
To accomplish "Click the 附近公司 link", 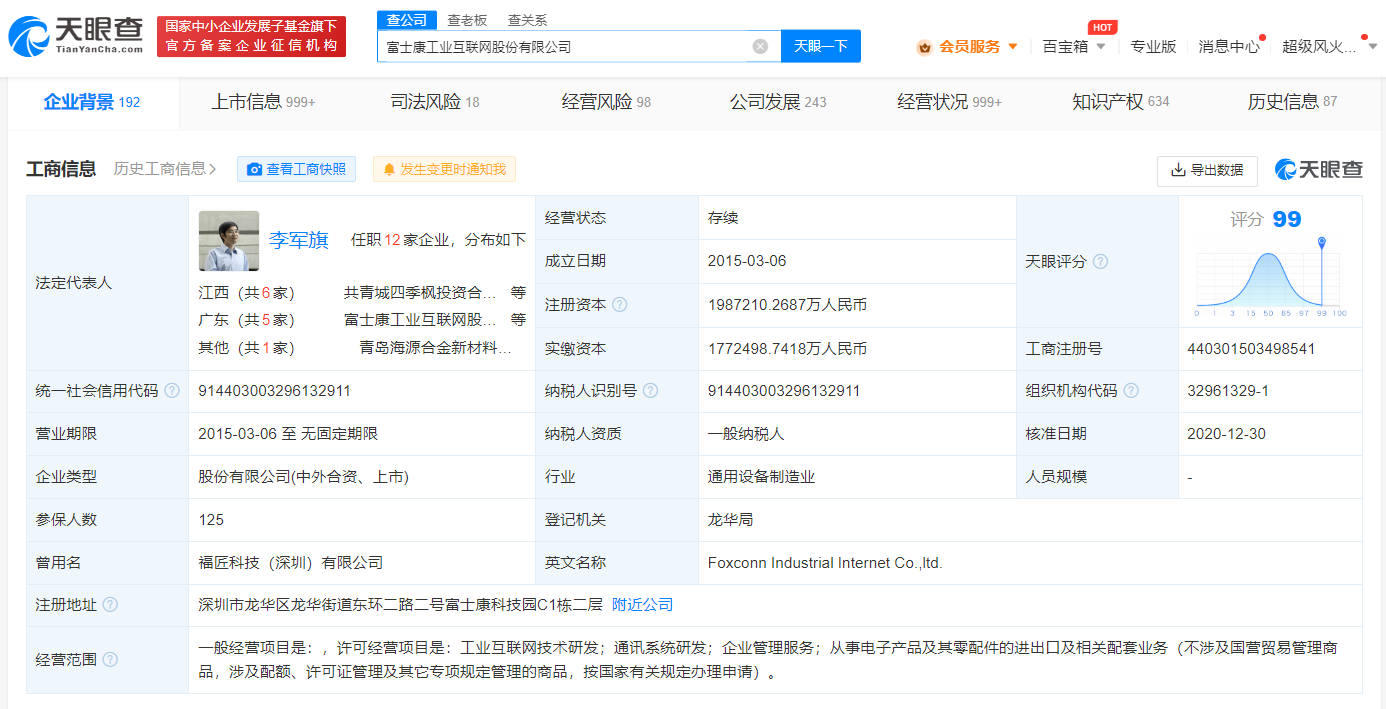I will click(x=642, y=605).
